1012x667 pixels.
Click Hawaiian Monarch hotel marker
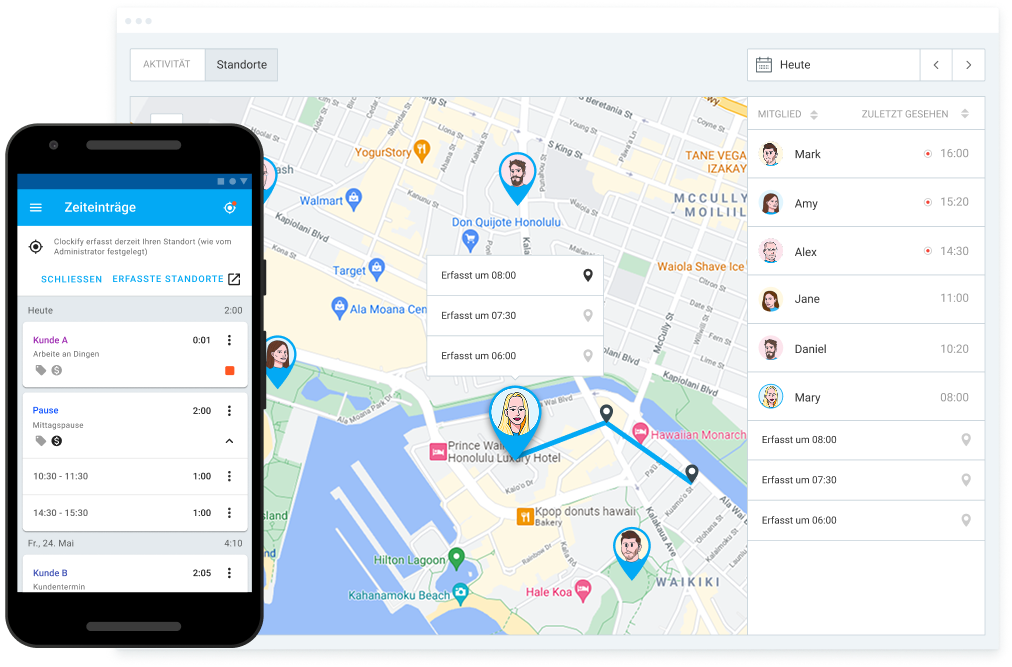(640, 433)
